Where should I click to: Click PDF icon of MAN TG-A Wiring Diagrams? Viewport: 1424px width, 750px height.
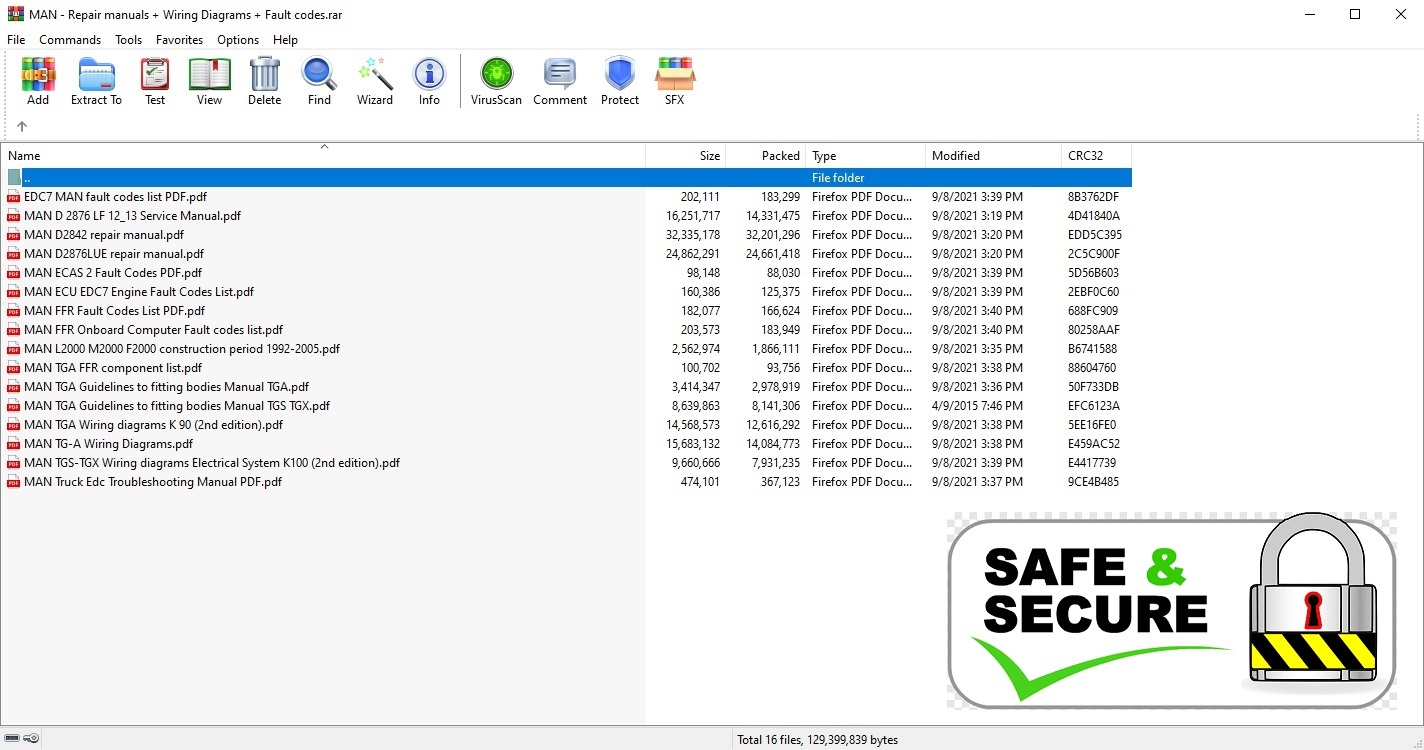14,444
